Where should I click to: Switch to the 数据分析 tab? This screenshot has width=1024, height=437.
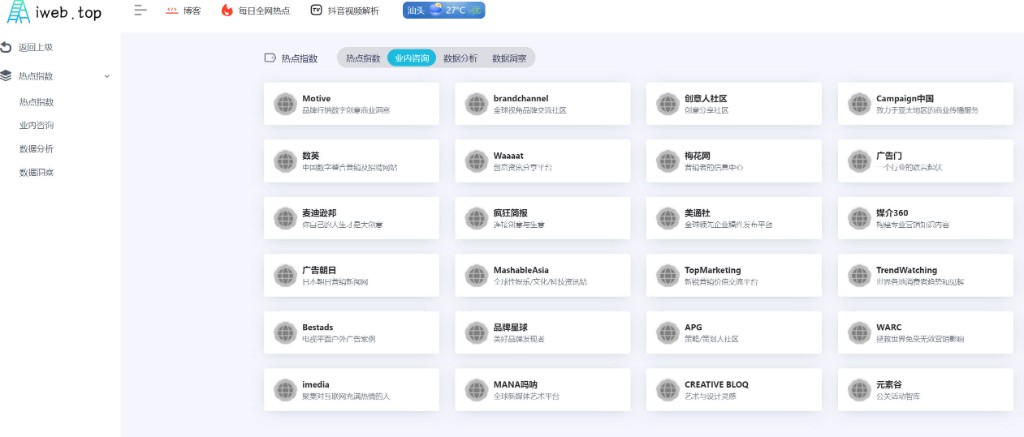point(460,57)
